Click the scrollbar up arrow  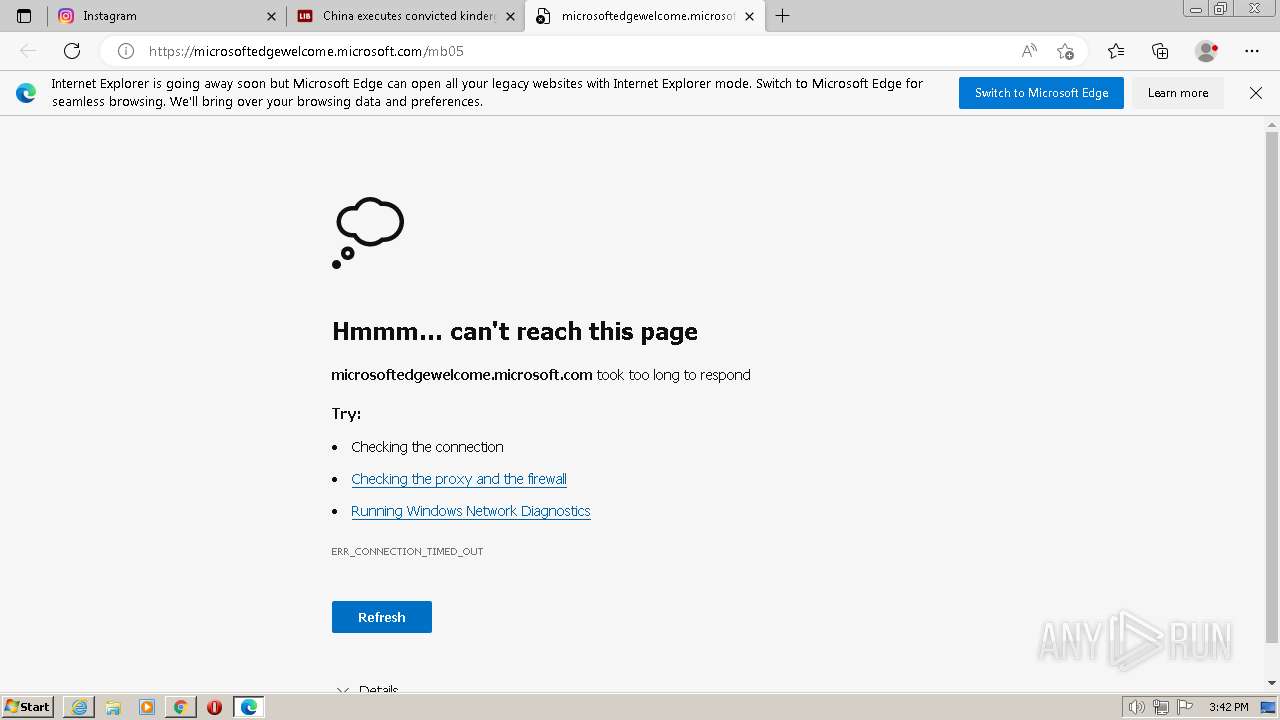pyautogui.click(x=1272, y=124)
